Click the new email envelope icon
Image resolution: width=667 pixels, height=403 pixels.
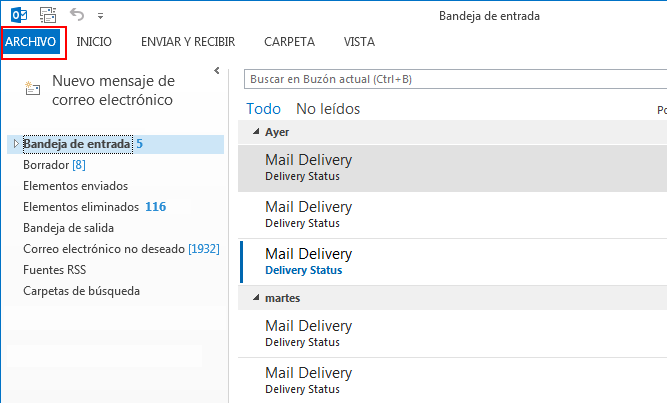click(33, 90)
